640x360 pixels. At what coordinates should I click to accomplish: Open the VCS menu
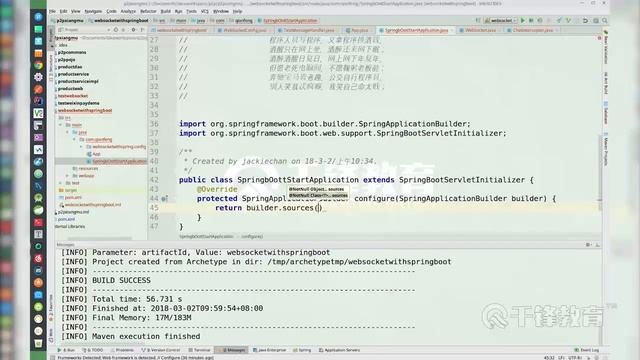pos(204,11)
